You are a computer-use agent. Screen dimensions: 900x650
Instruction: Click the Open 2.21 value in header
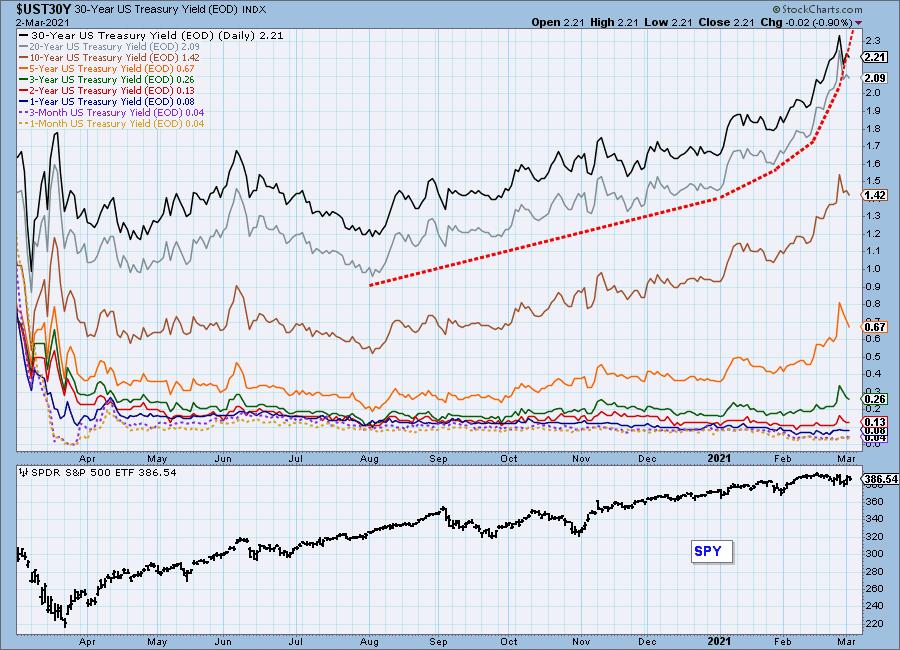pos(557,22)
